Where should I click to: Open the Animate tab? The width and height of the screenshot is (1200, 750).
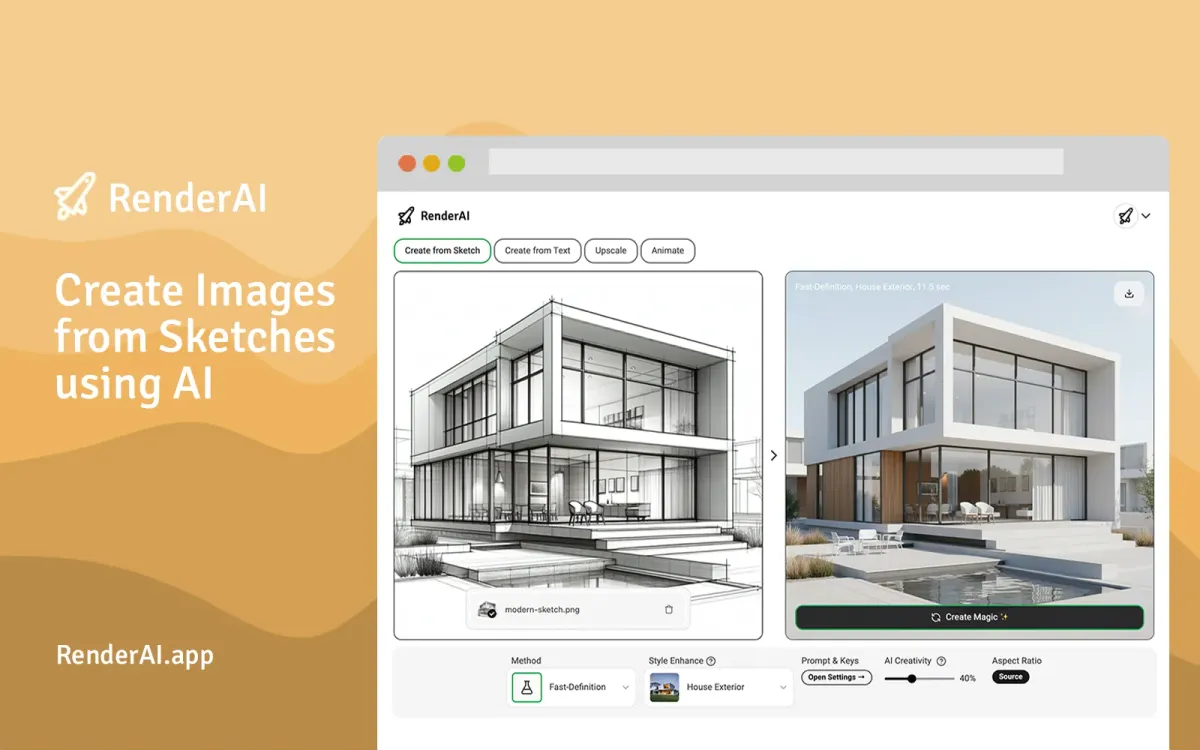[668, 250]
